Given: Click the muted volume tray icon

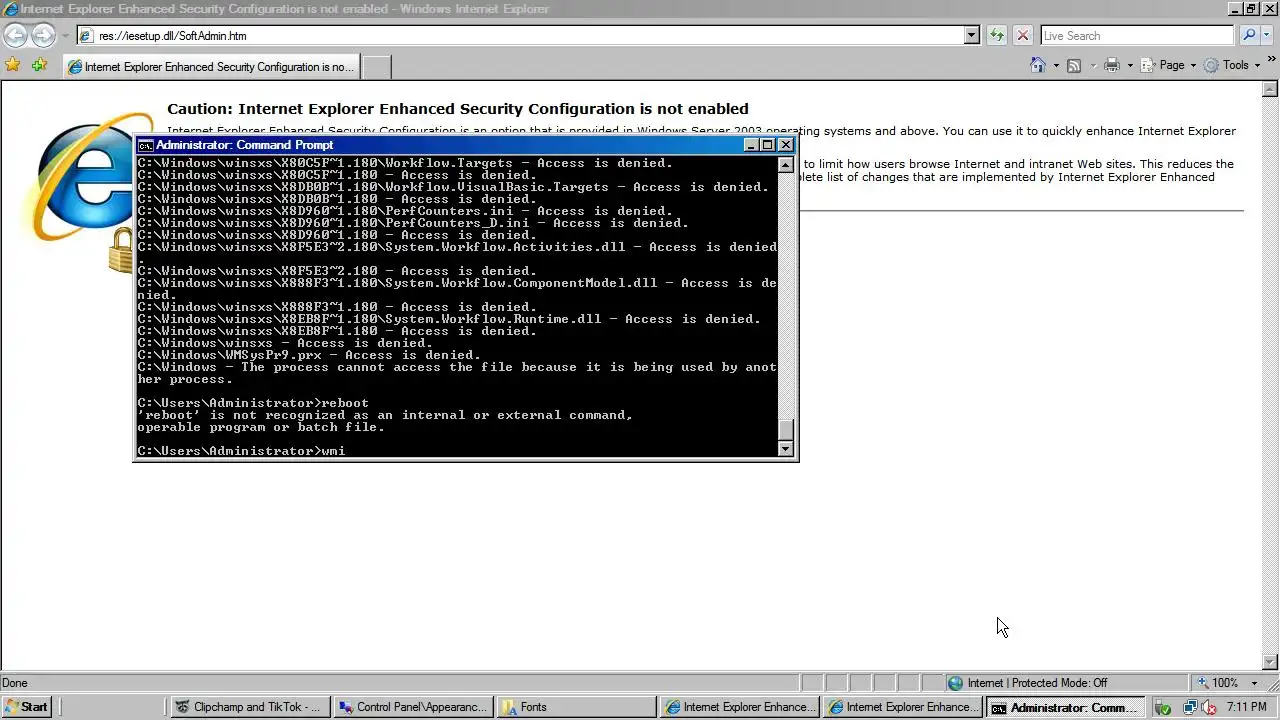Looking at the screenshot, I should (1208, 707).
